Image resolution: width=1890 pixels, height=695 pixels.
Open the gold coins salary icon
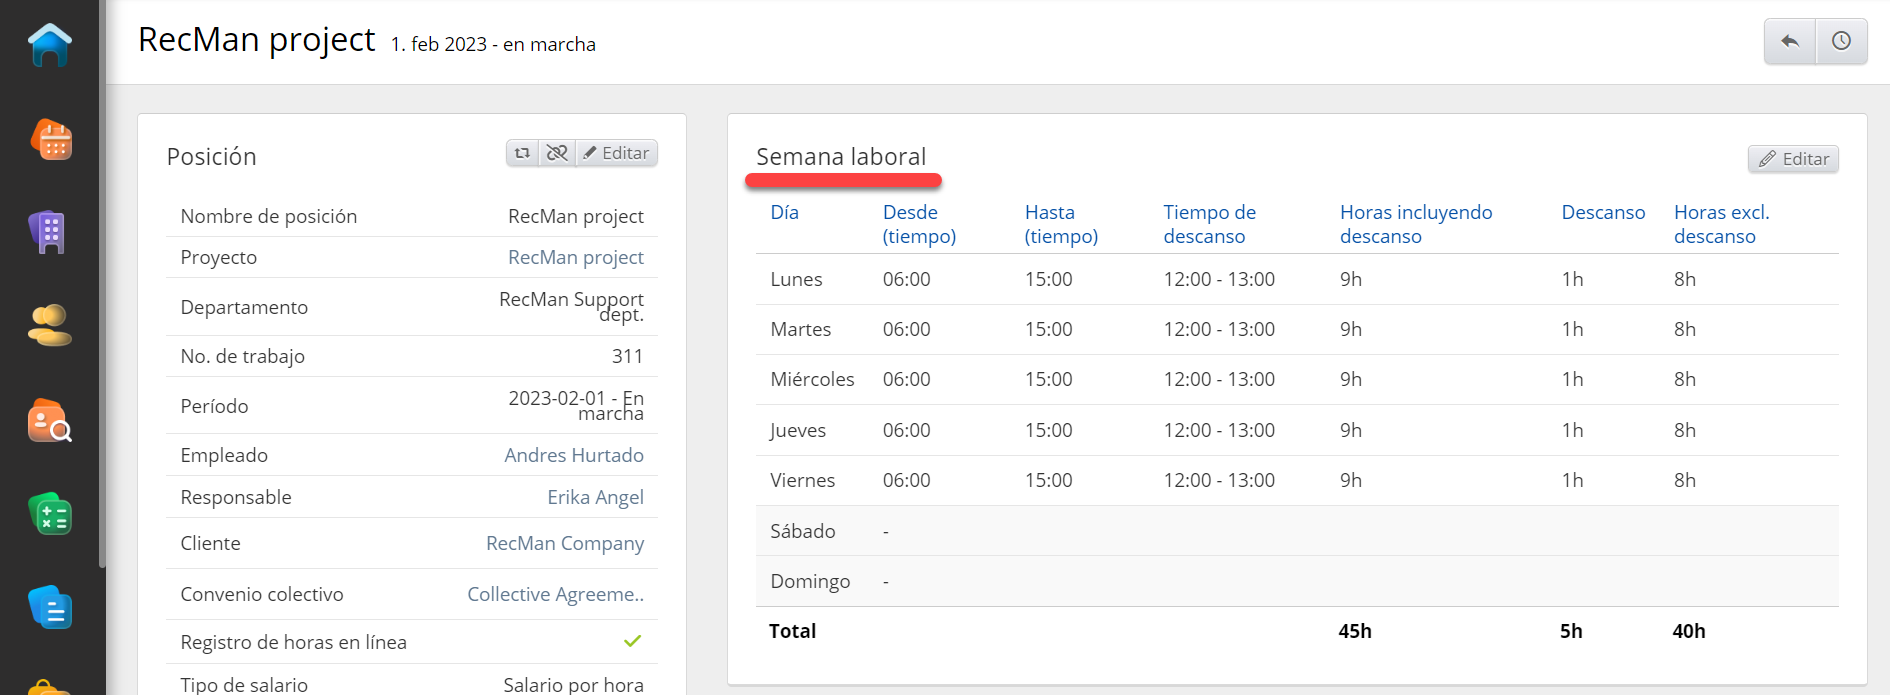(50, 325)
